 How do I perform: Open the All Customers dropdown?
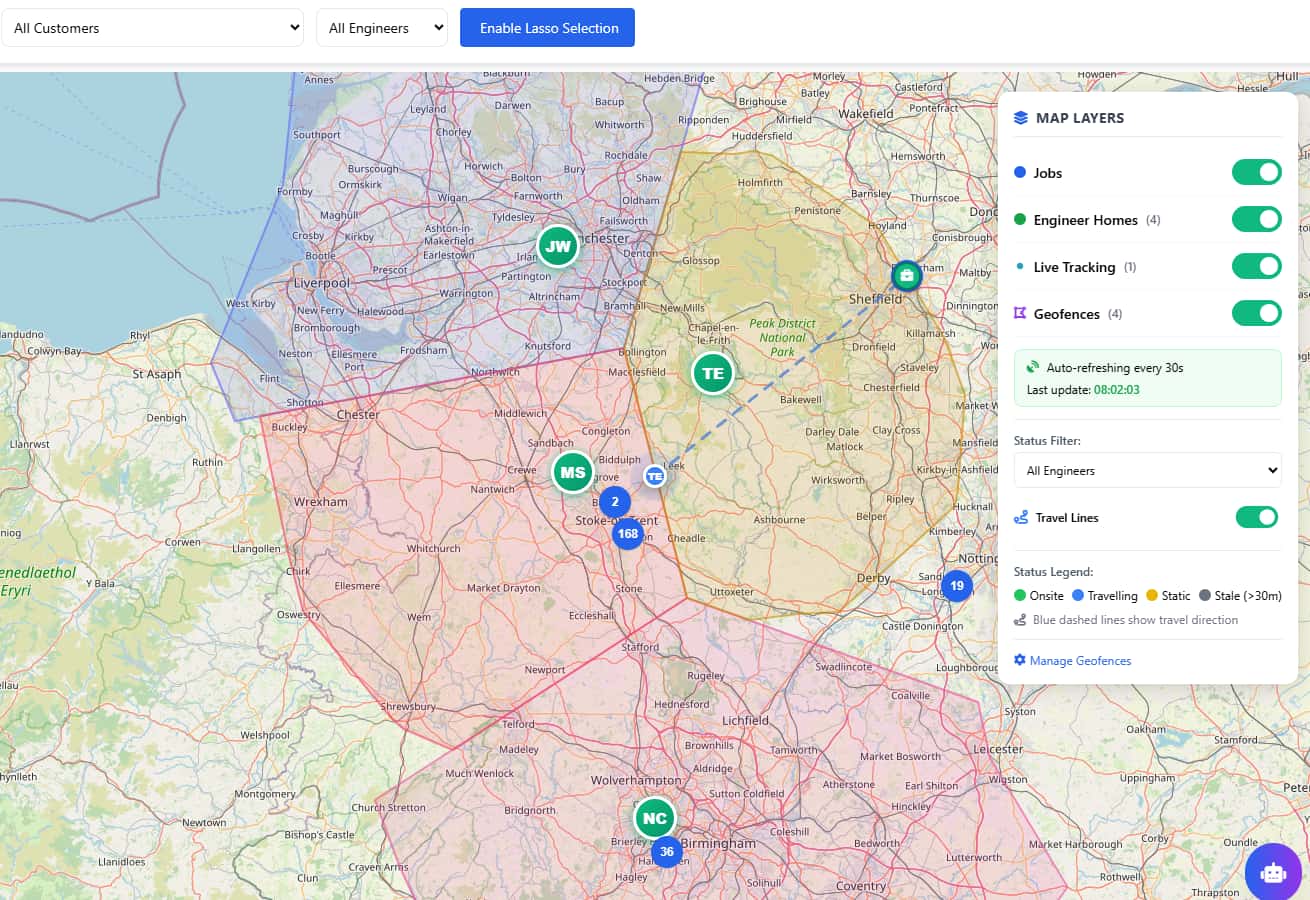152,28
